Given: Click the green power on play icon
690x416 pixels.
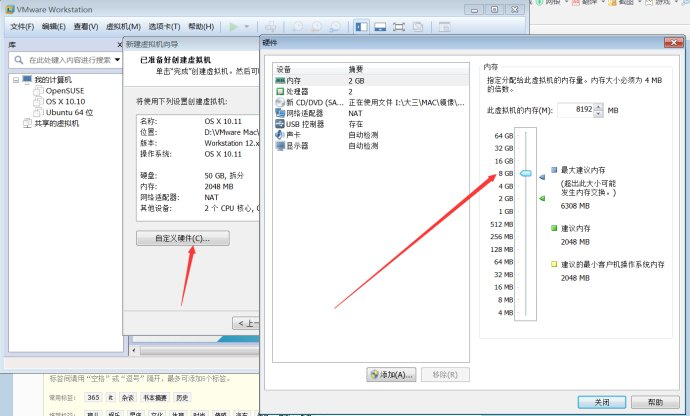Looking at the screenshot, I should click(x=233, y=27).
